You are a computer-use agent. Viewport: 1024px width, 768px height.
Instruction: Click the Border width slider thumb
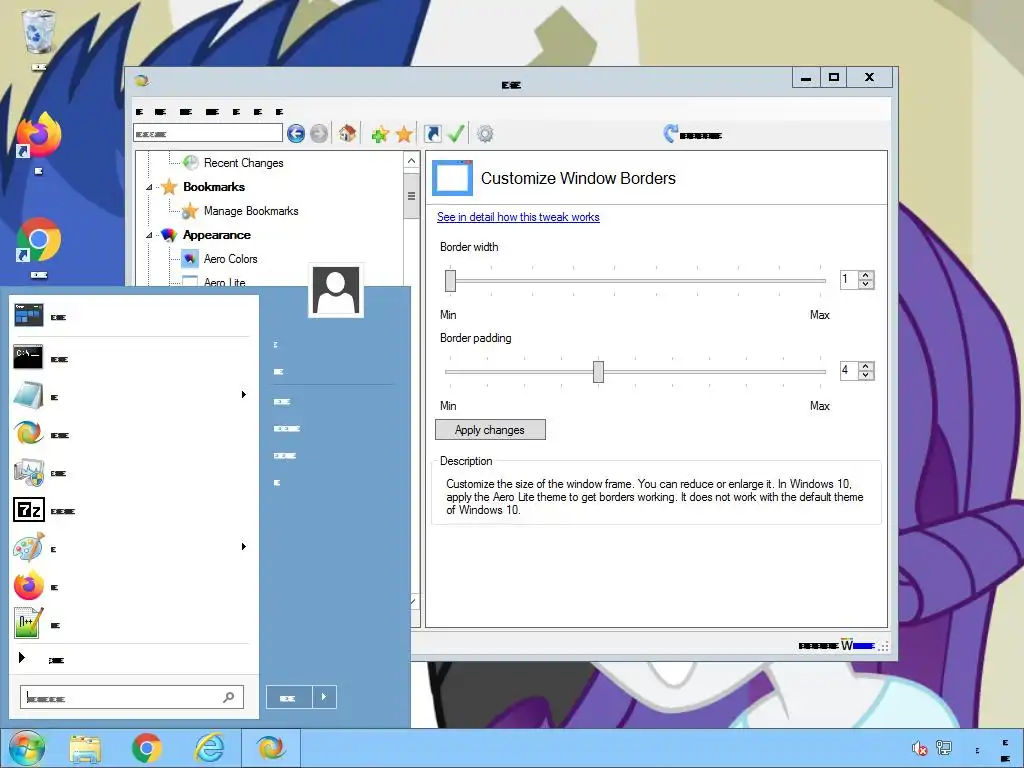450,281
